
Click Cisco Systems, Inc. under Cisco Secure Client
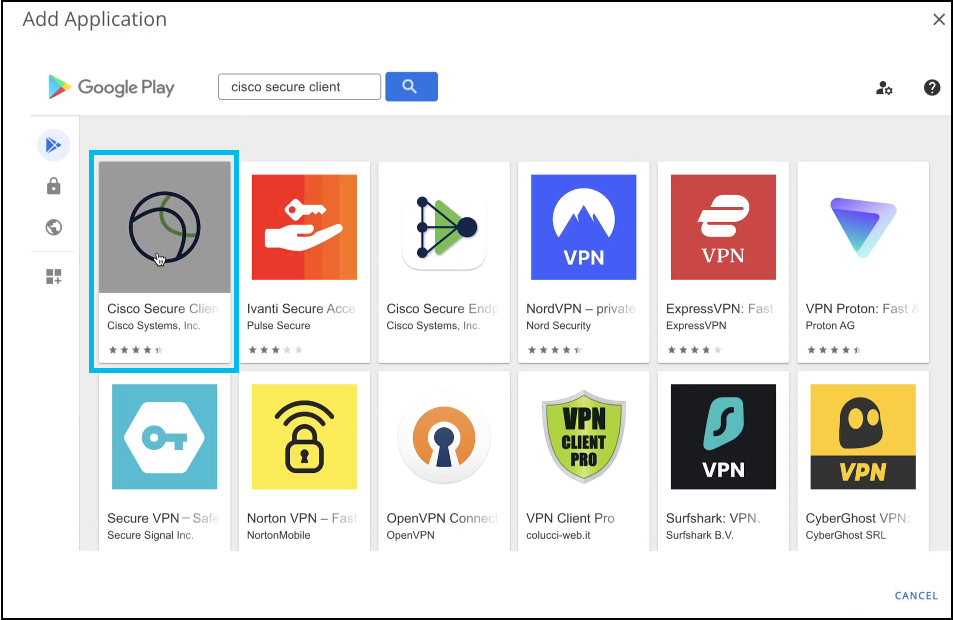pyautogui.click(x=154, y=326)
